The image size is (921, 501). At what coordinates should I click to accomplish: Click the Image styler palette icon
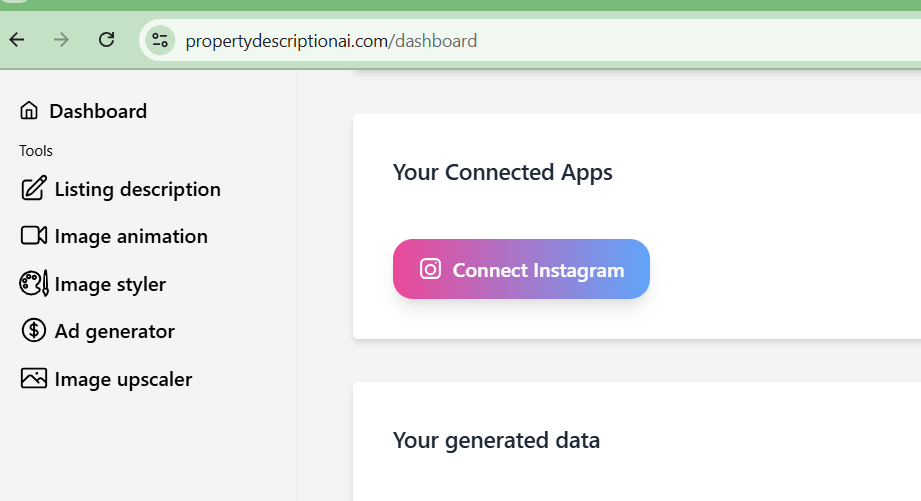[33, 284]
